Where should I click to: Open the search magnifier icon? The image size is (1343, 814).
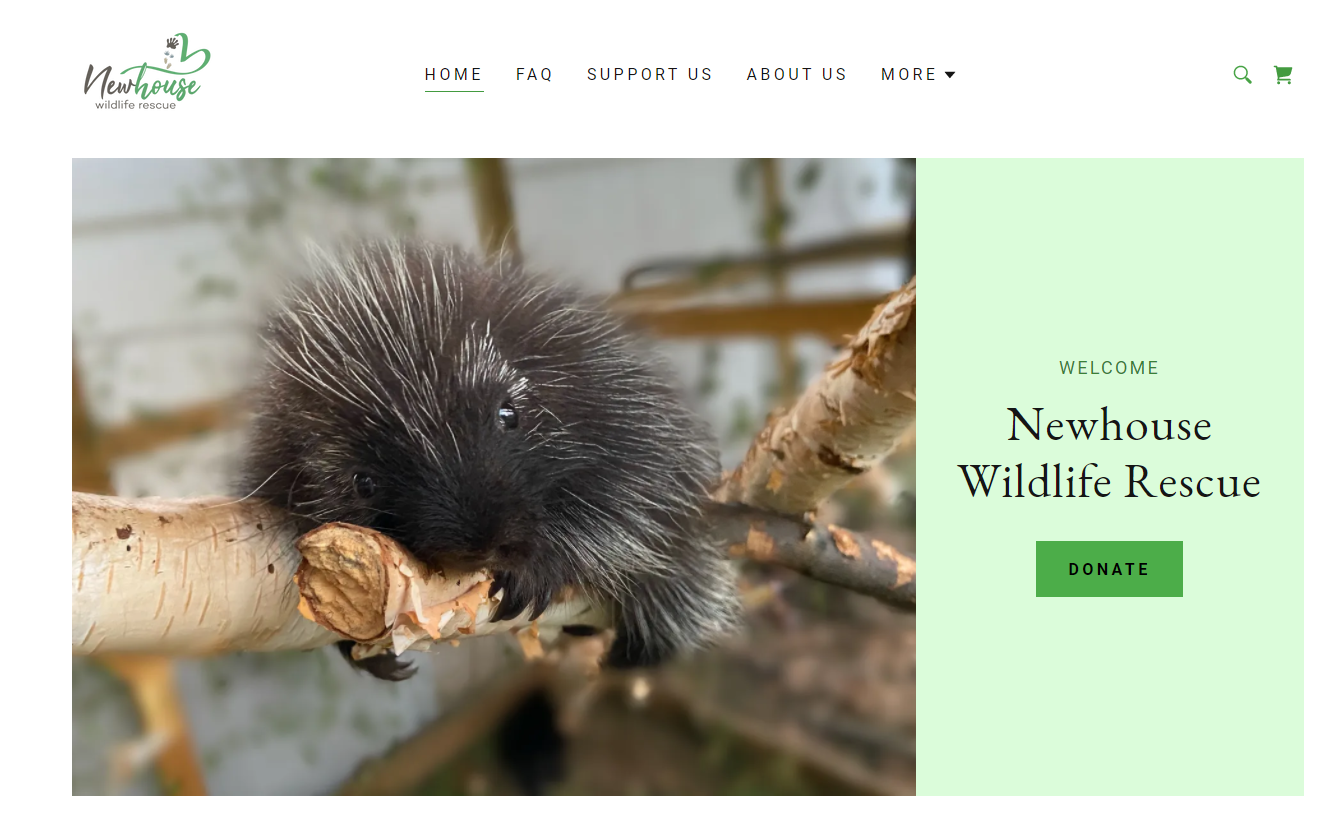(x=1242, y=74)
